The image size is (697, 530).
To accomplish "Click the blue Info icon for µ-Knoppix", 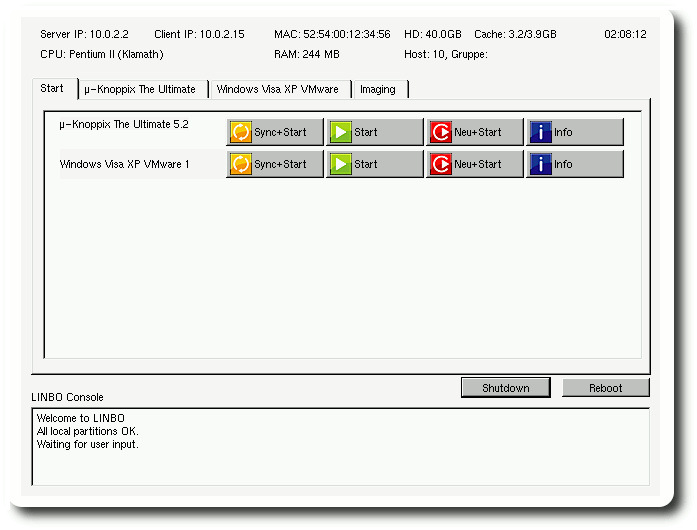I will 541,132.
